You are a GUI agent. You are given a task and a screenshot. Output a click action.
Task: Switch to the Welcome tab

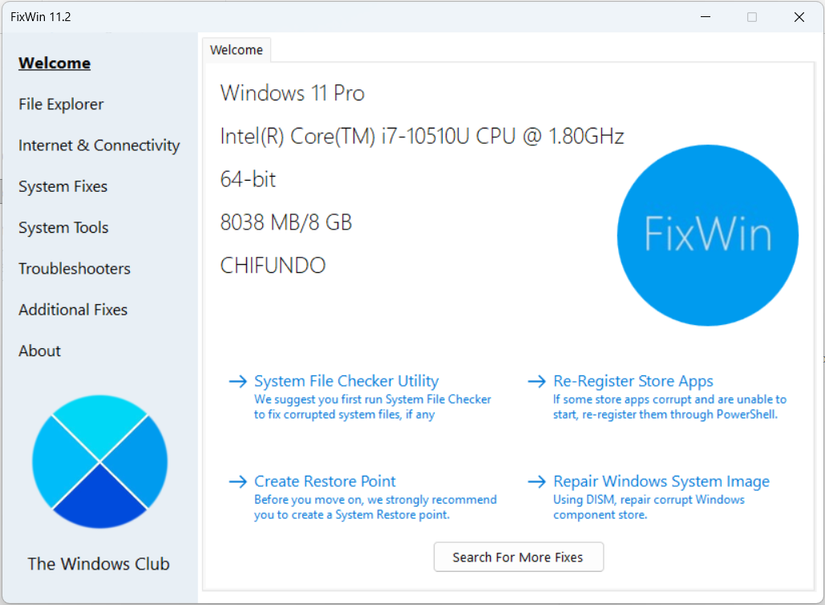(x=236, y=49)
